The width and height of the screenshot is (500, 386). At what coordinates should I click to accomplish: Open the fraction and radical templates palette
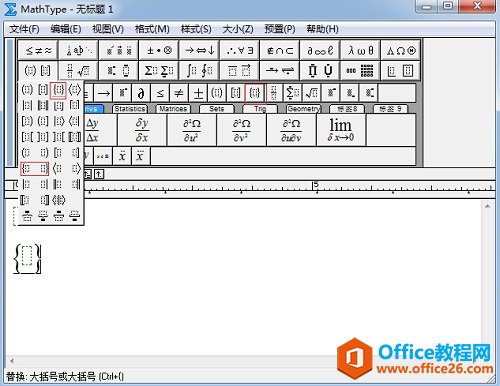(x=78, y=70)
